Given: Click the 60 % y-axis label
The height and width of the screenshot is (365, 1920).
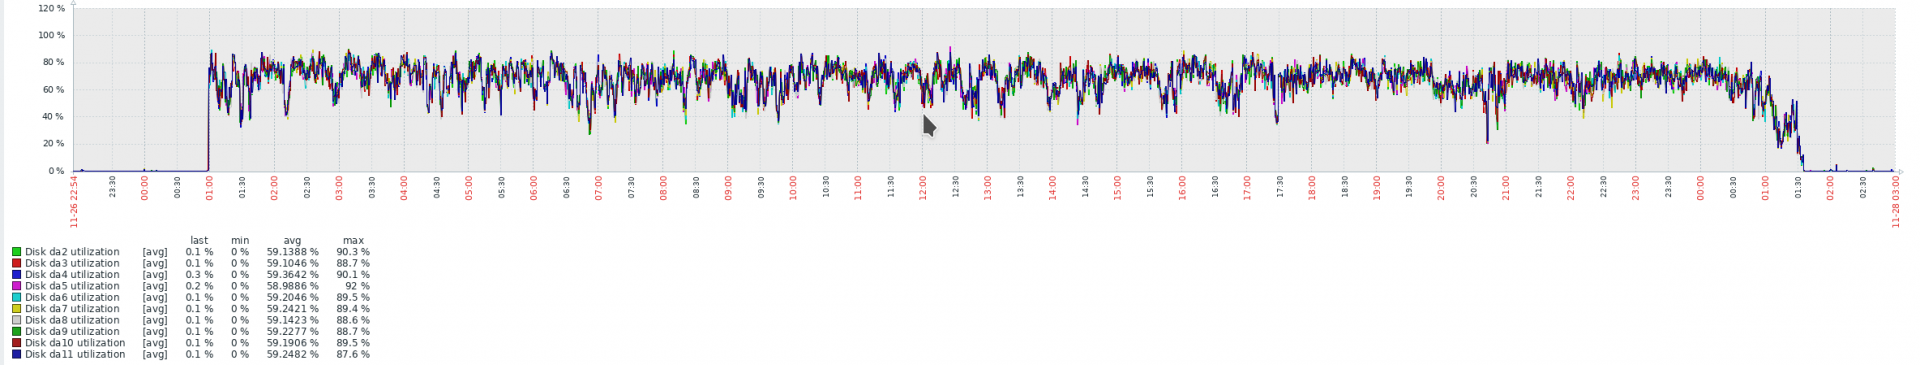Looking at the screenshot, I should [54, 90].
